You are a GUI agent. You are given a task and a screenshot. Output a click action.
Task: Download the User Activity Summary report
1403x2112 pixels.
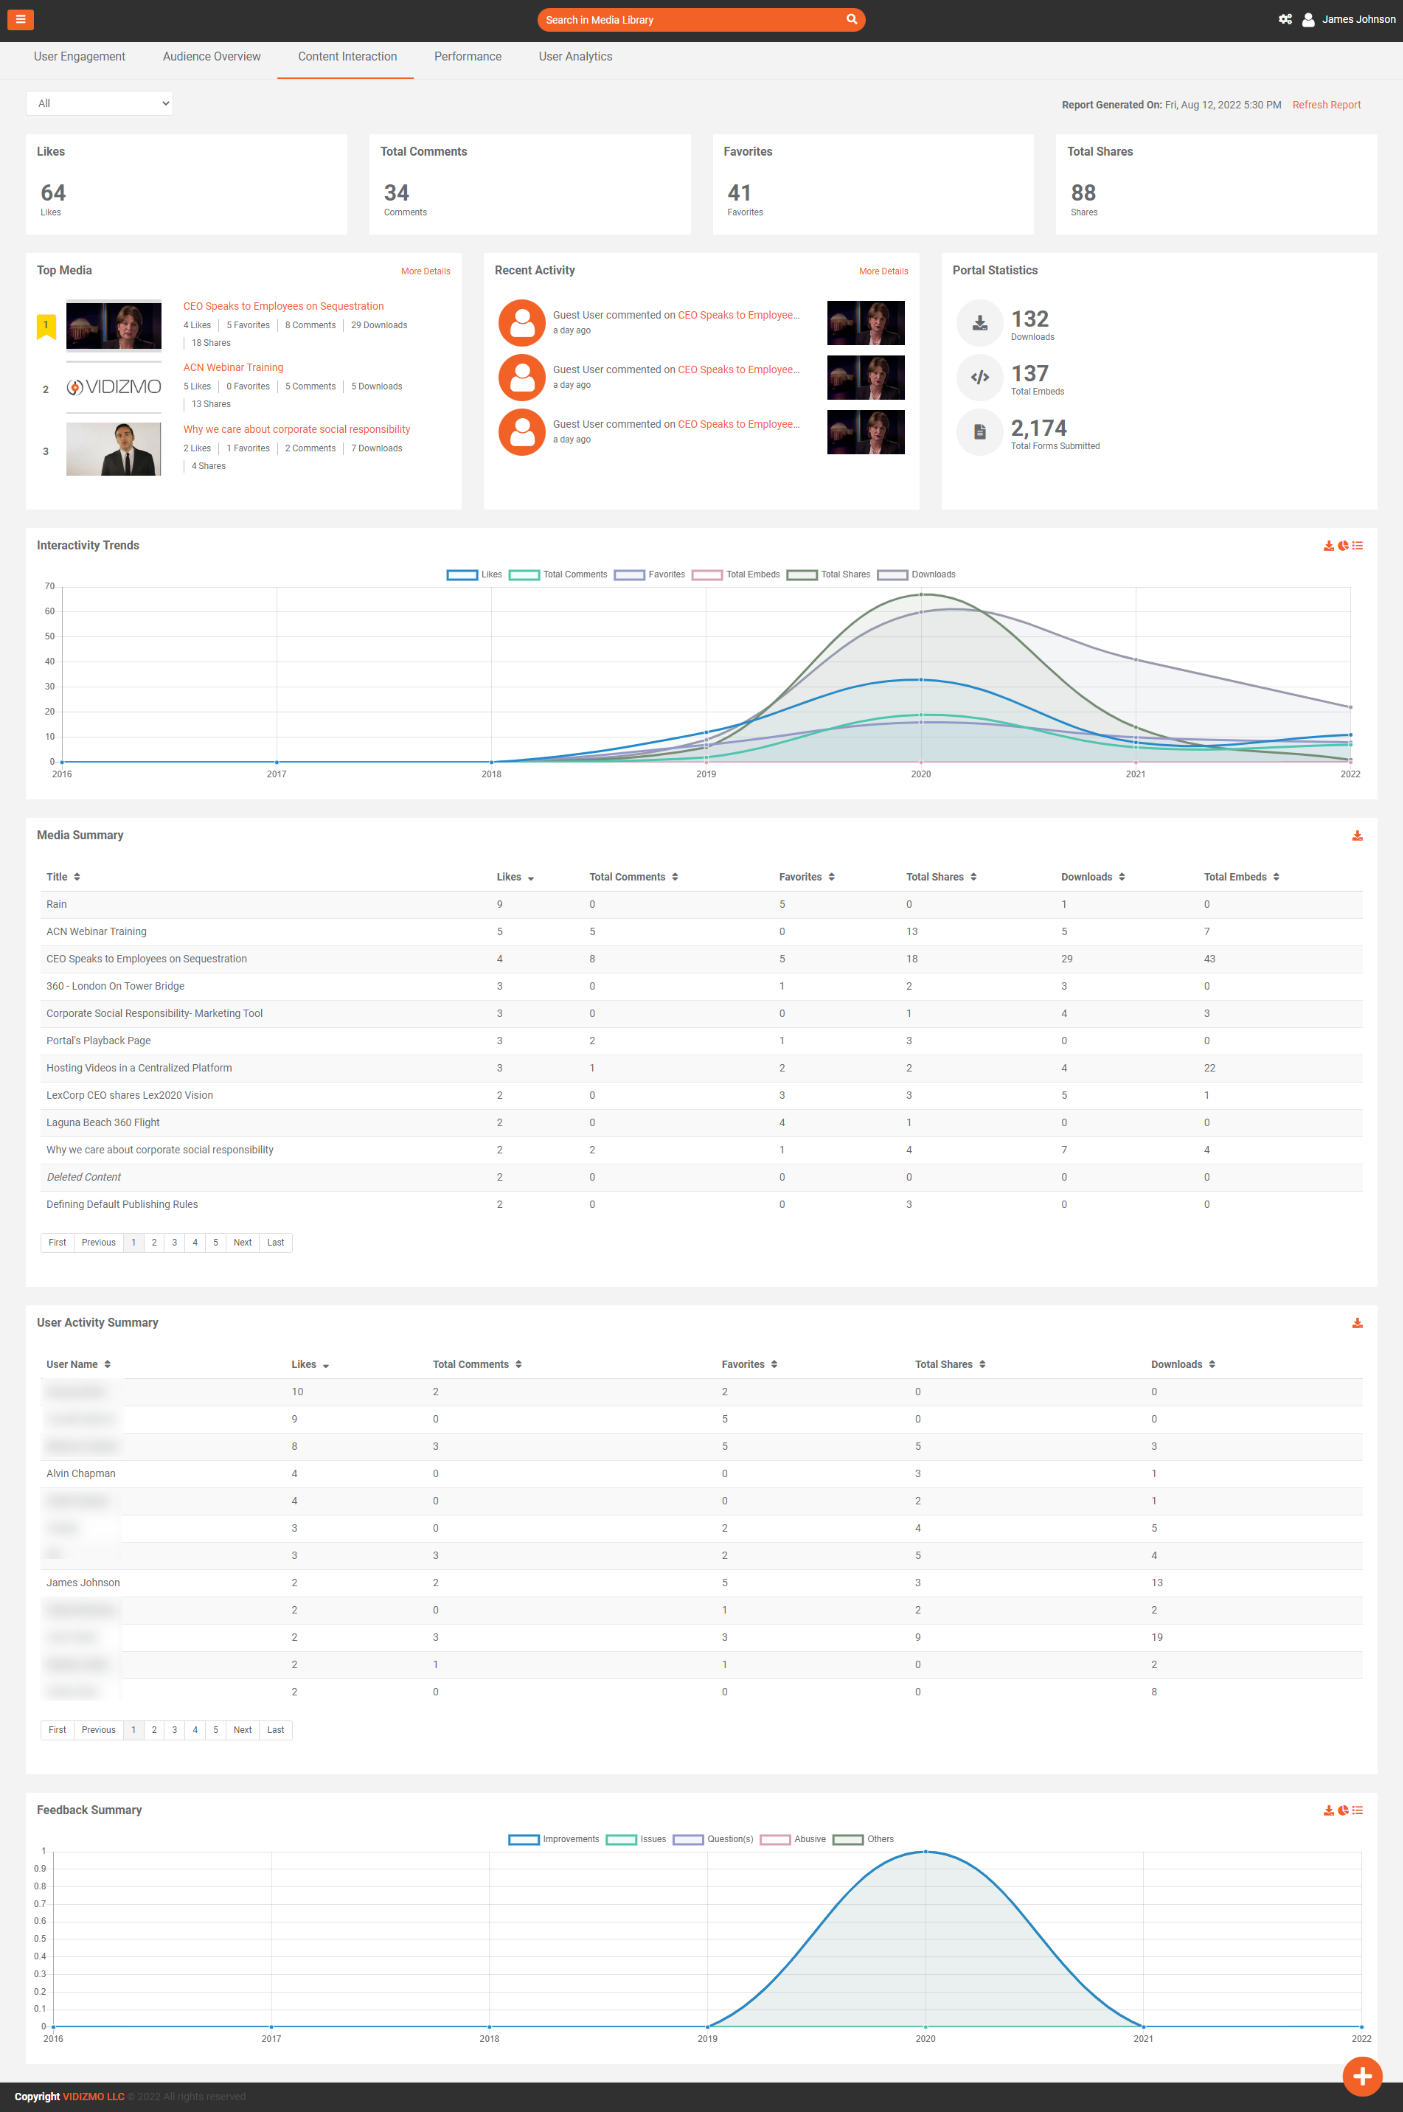pyautogui.click(x=1357, y=1323)
